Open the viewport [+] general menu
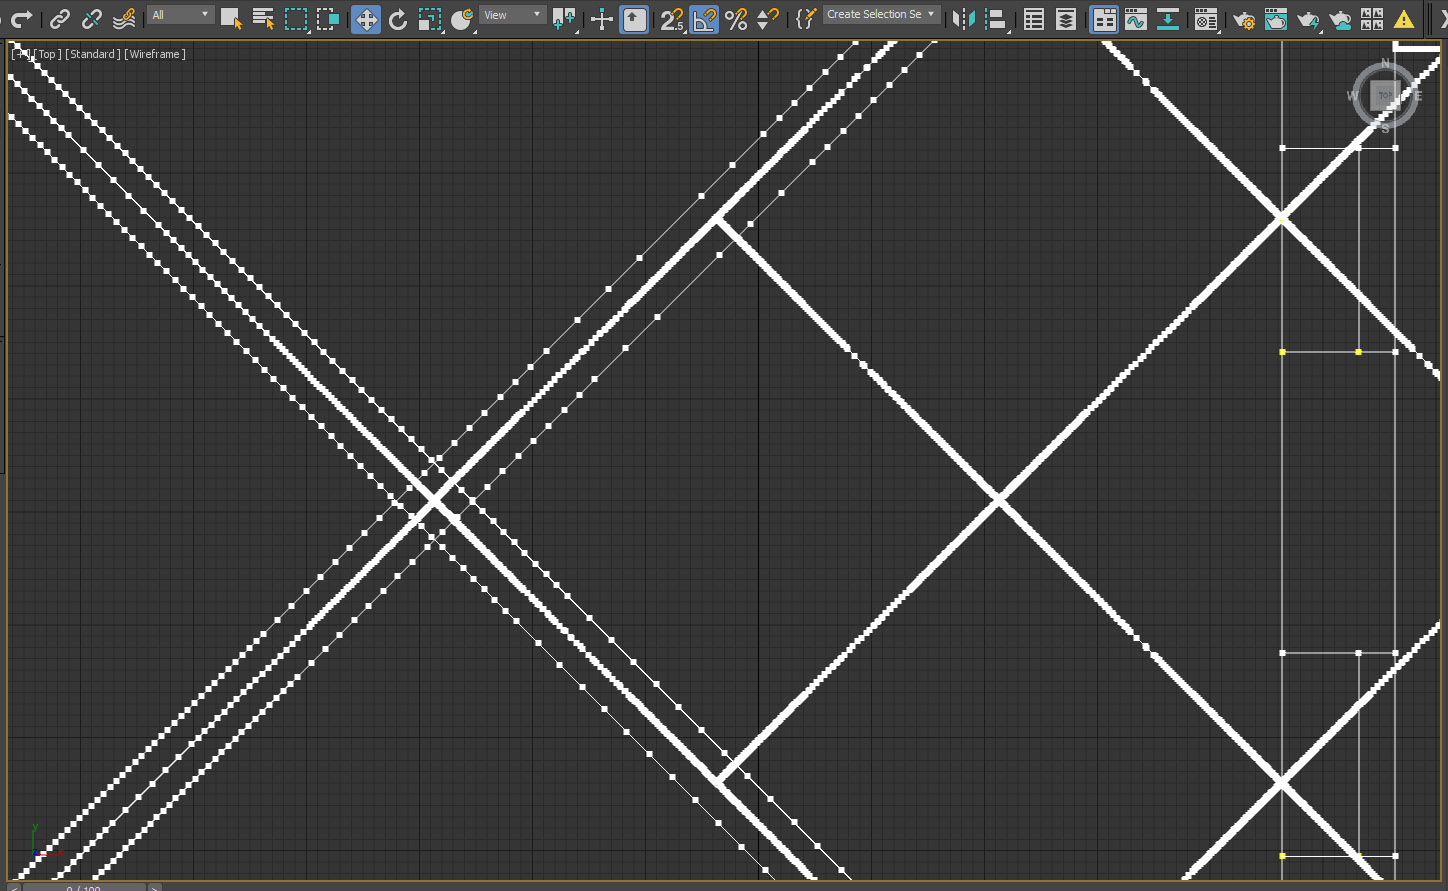This screenshot has width=1448, height=891. (20, 54)
